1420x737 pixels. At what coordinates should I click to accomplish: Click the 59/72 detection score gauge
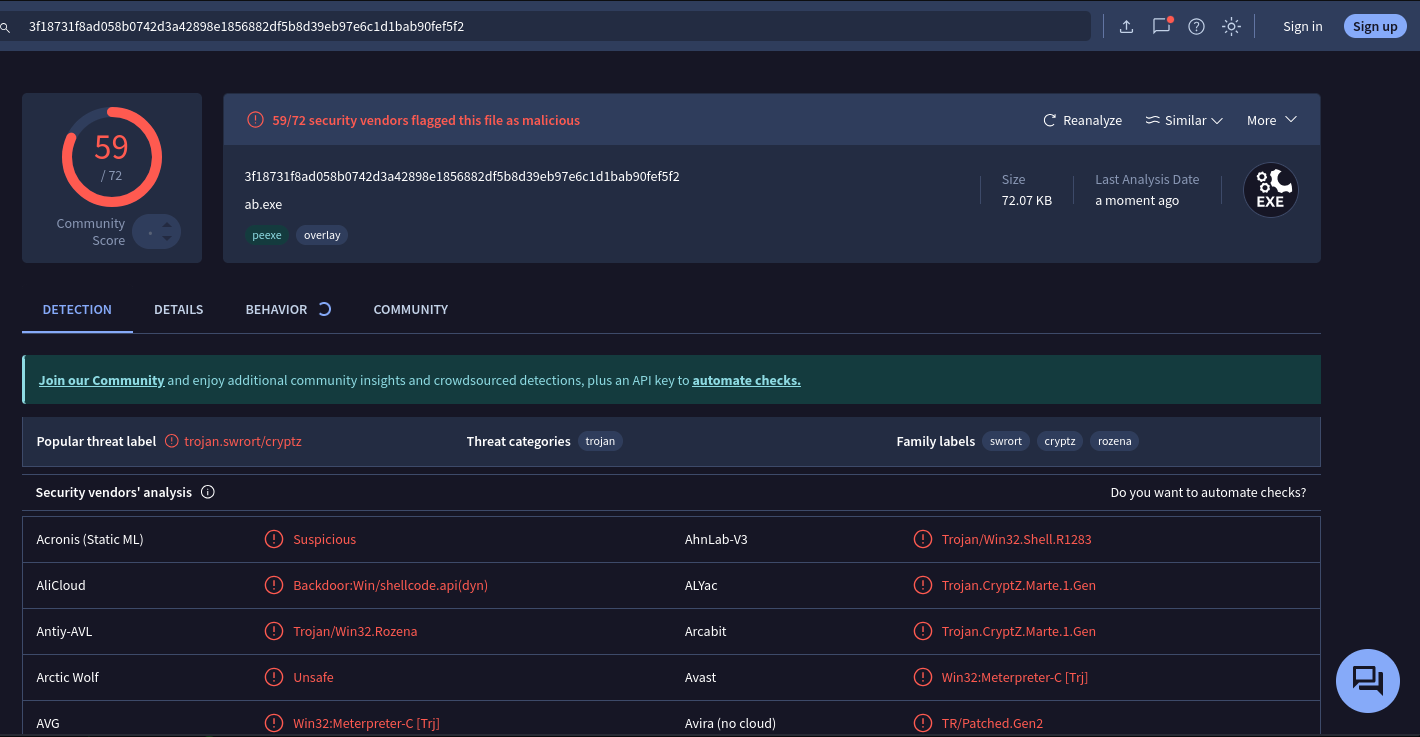tap(112, 157)
